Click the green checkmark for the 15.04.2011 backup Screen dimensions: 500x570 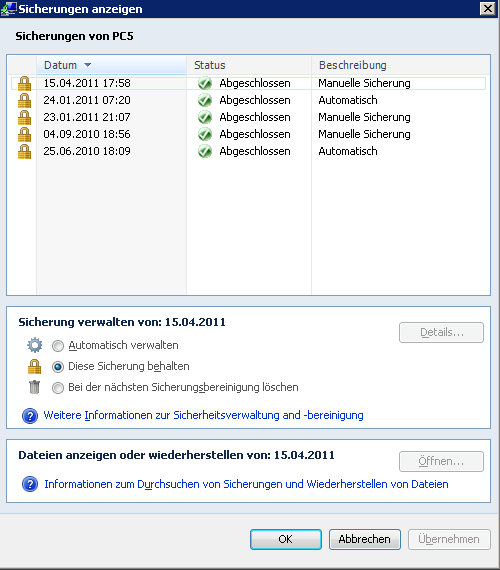pyautogui.click(x=205, y=83)
